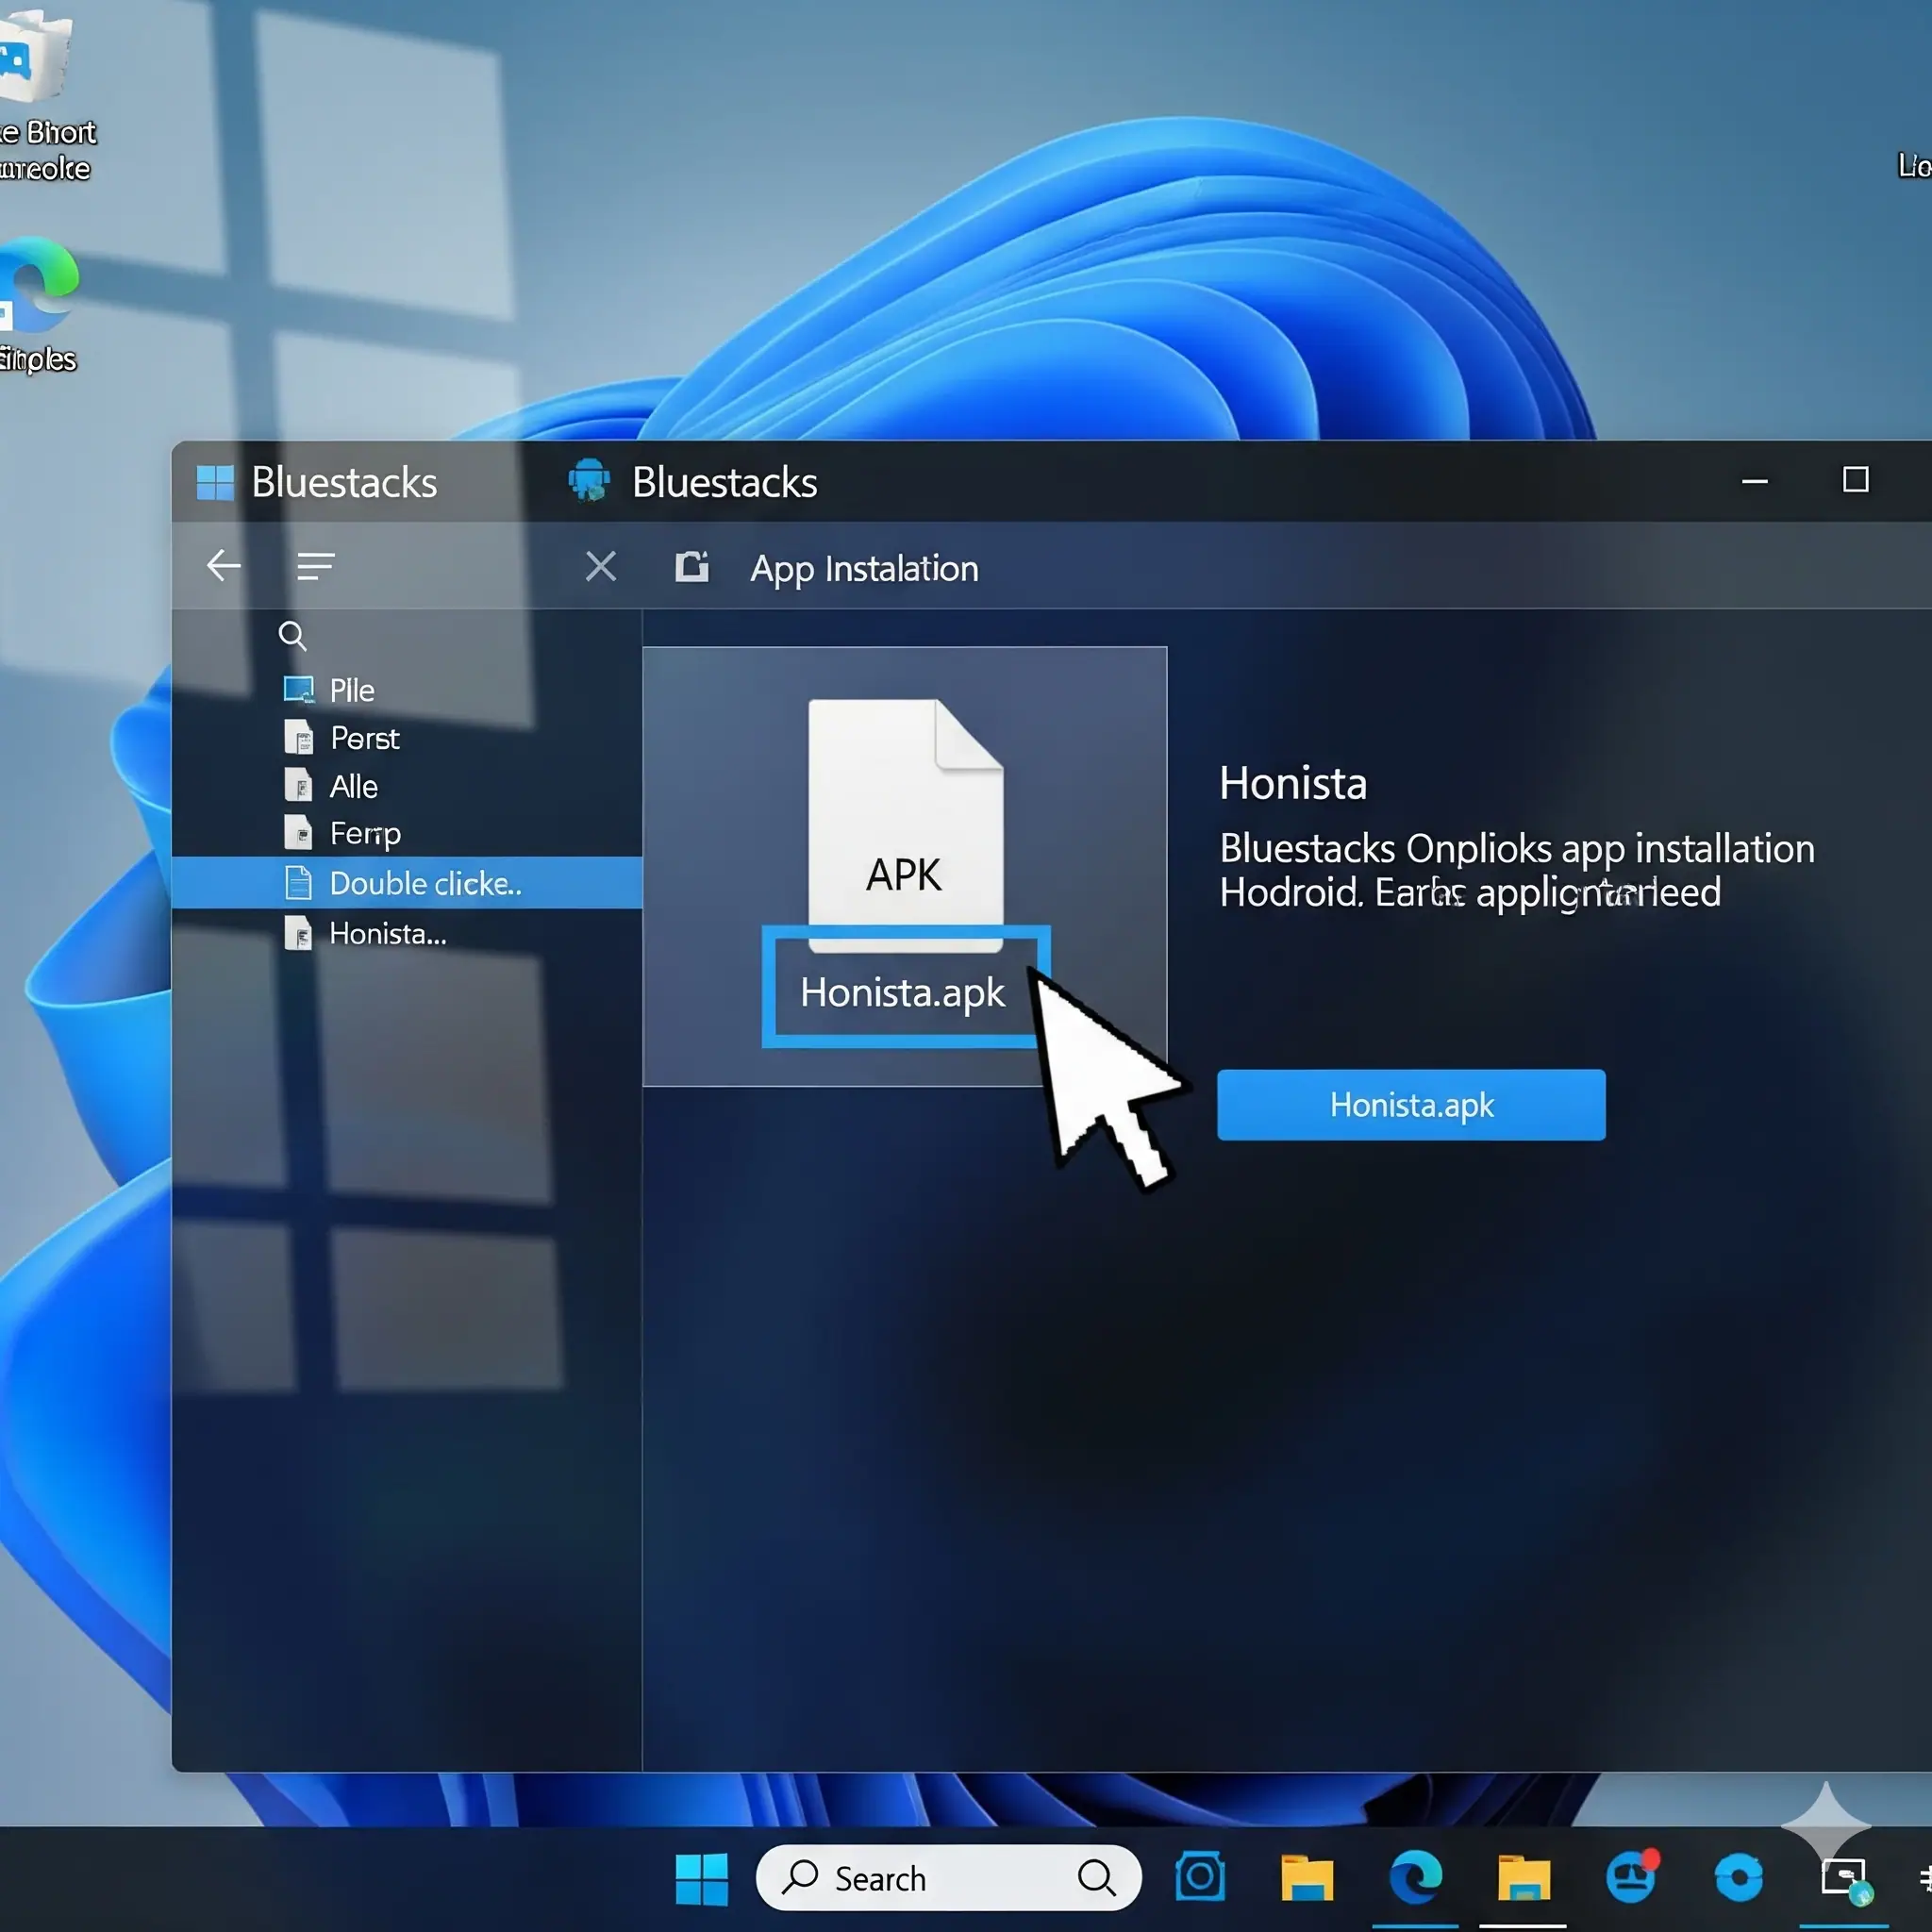
Task: Open the monitor icon in the taskbar
Action: pos(1846,1879)
